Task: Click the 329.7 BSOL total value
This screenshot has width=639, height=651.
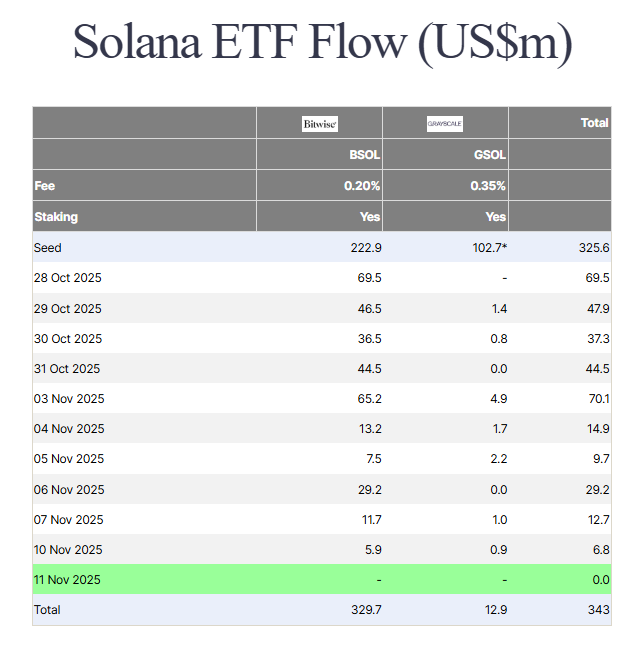Action: point(365,610)
